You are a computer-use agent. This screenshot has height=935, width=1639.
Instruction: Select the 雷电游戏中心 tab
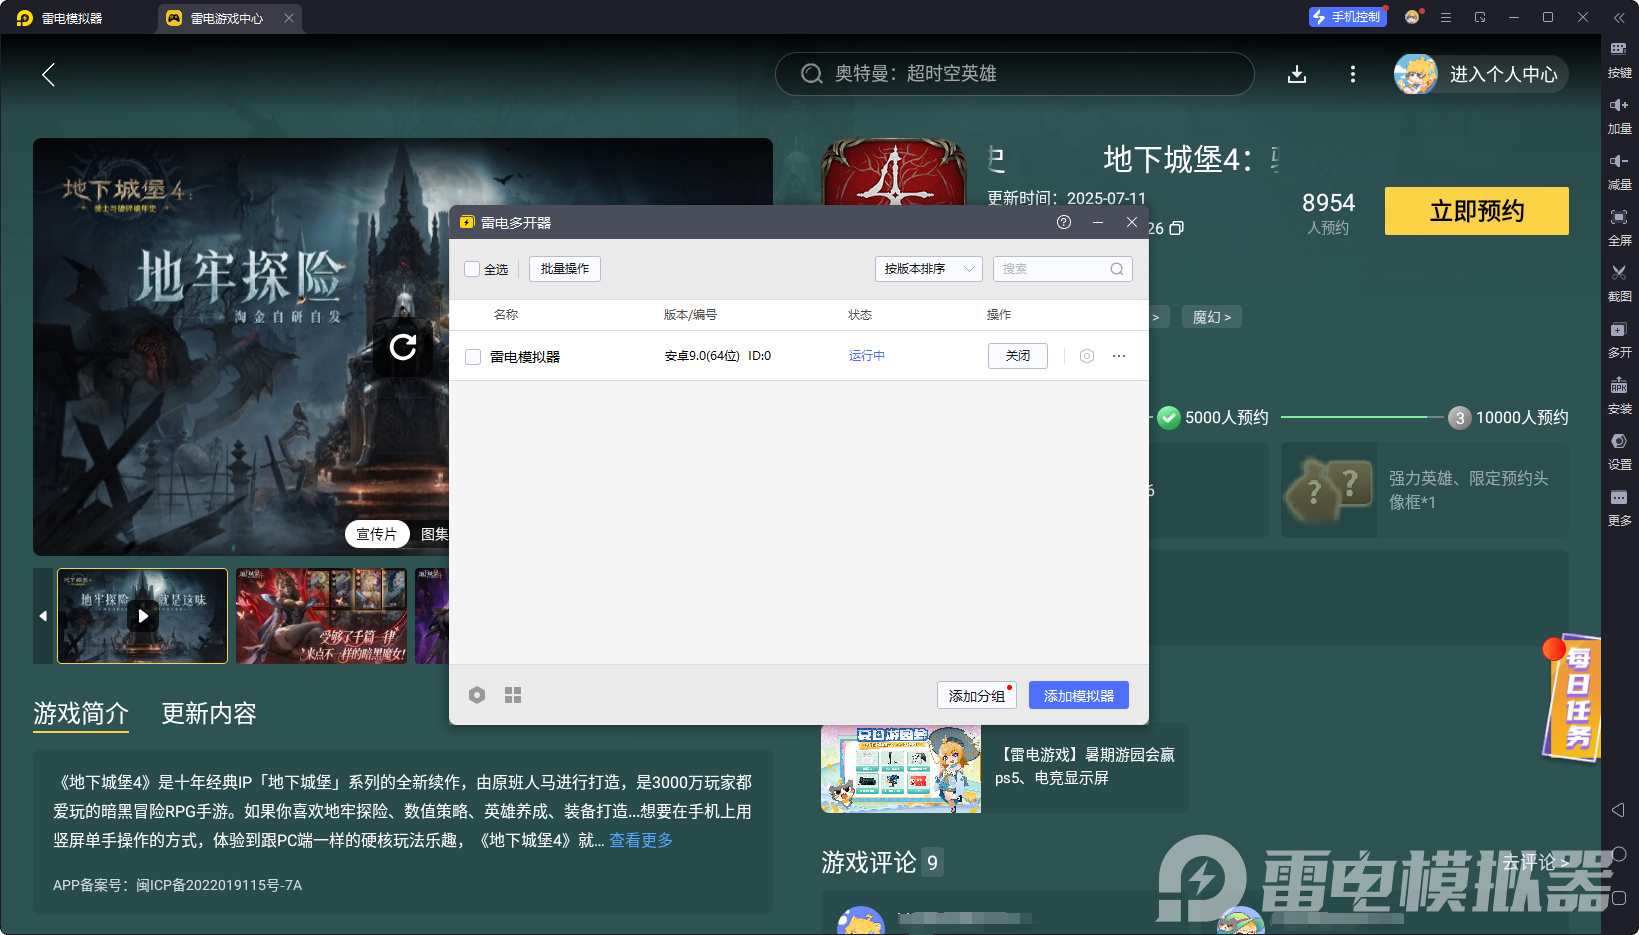(x=226, y=18)
